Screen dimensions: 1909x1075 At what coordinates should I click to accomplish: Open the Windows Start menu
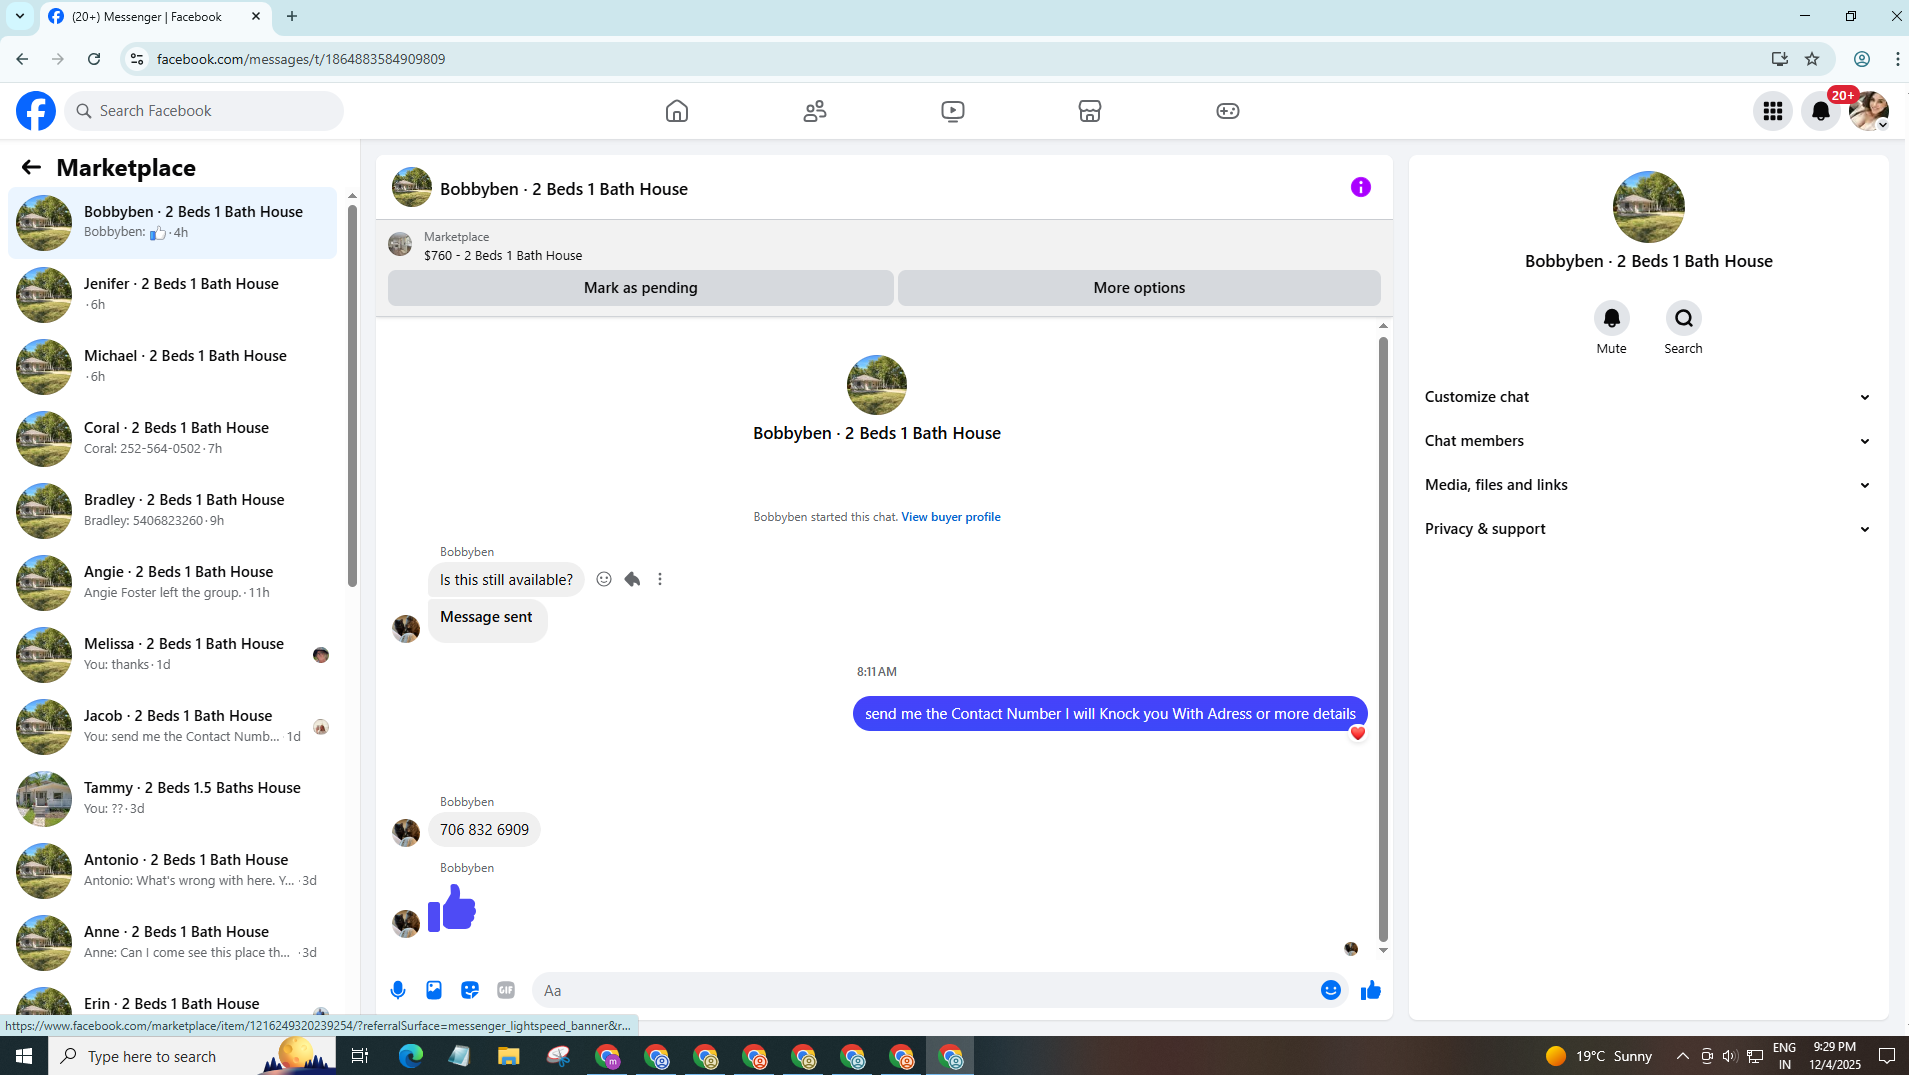pyautogui.click(x=24, y=1056)
